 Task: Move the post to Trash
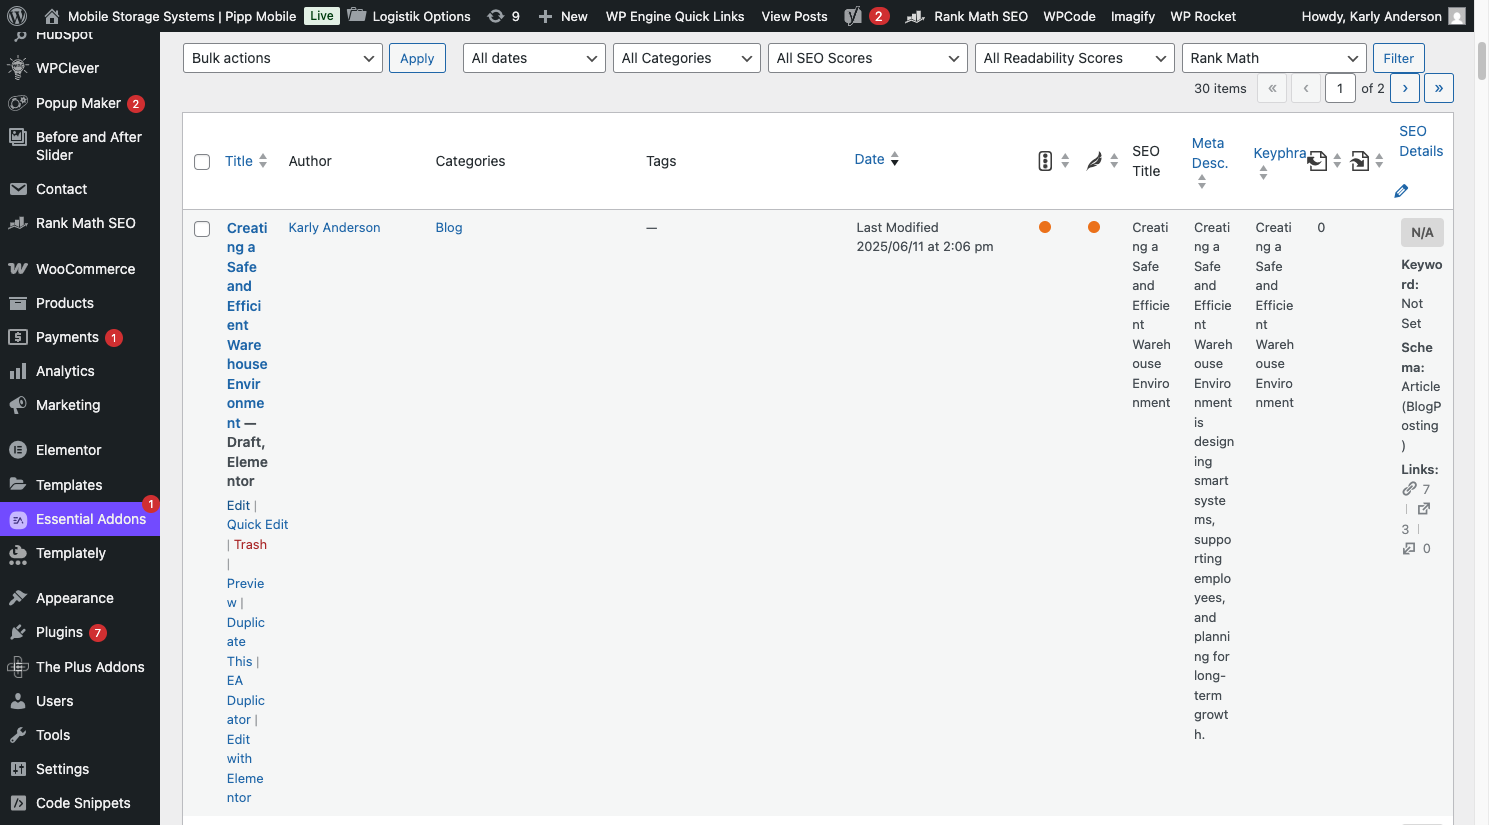250,545
